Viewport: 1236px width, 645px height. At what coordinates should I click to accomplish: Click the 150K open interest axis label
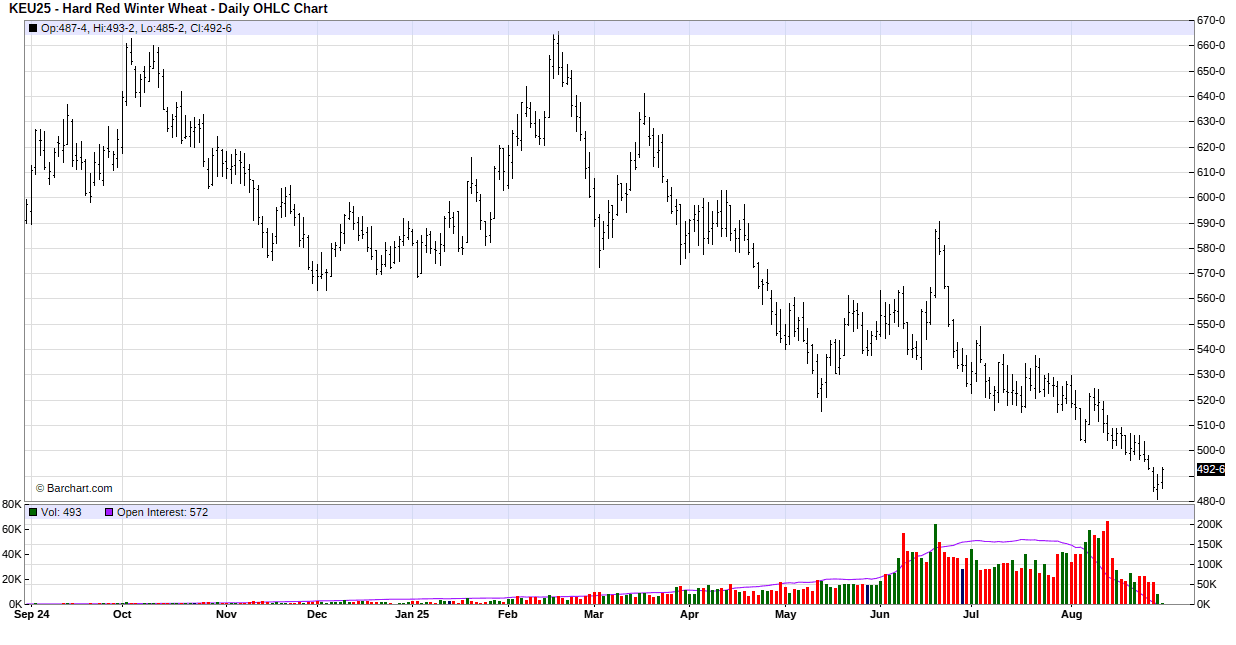[x=1210, y=544]
